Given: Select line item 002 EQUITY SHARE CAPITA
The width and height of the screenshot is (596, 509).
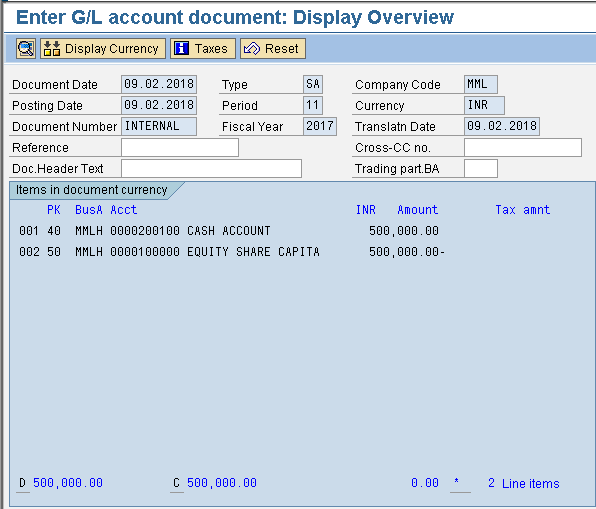Looking at the screenshot, I should tap(232, 252).
